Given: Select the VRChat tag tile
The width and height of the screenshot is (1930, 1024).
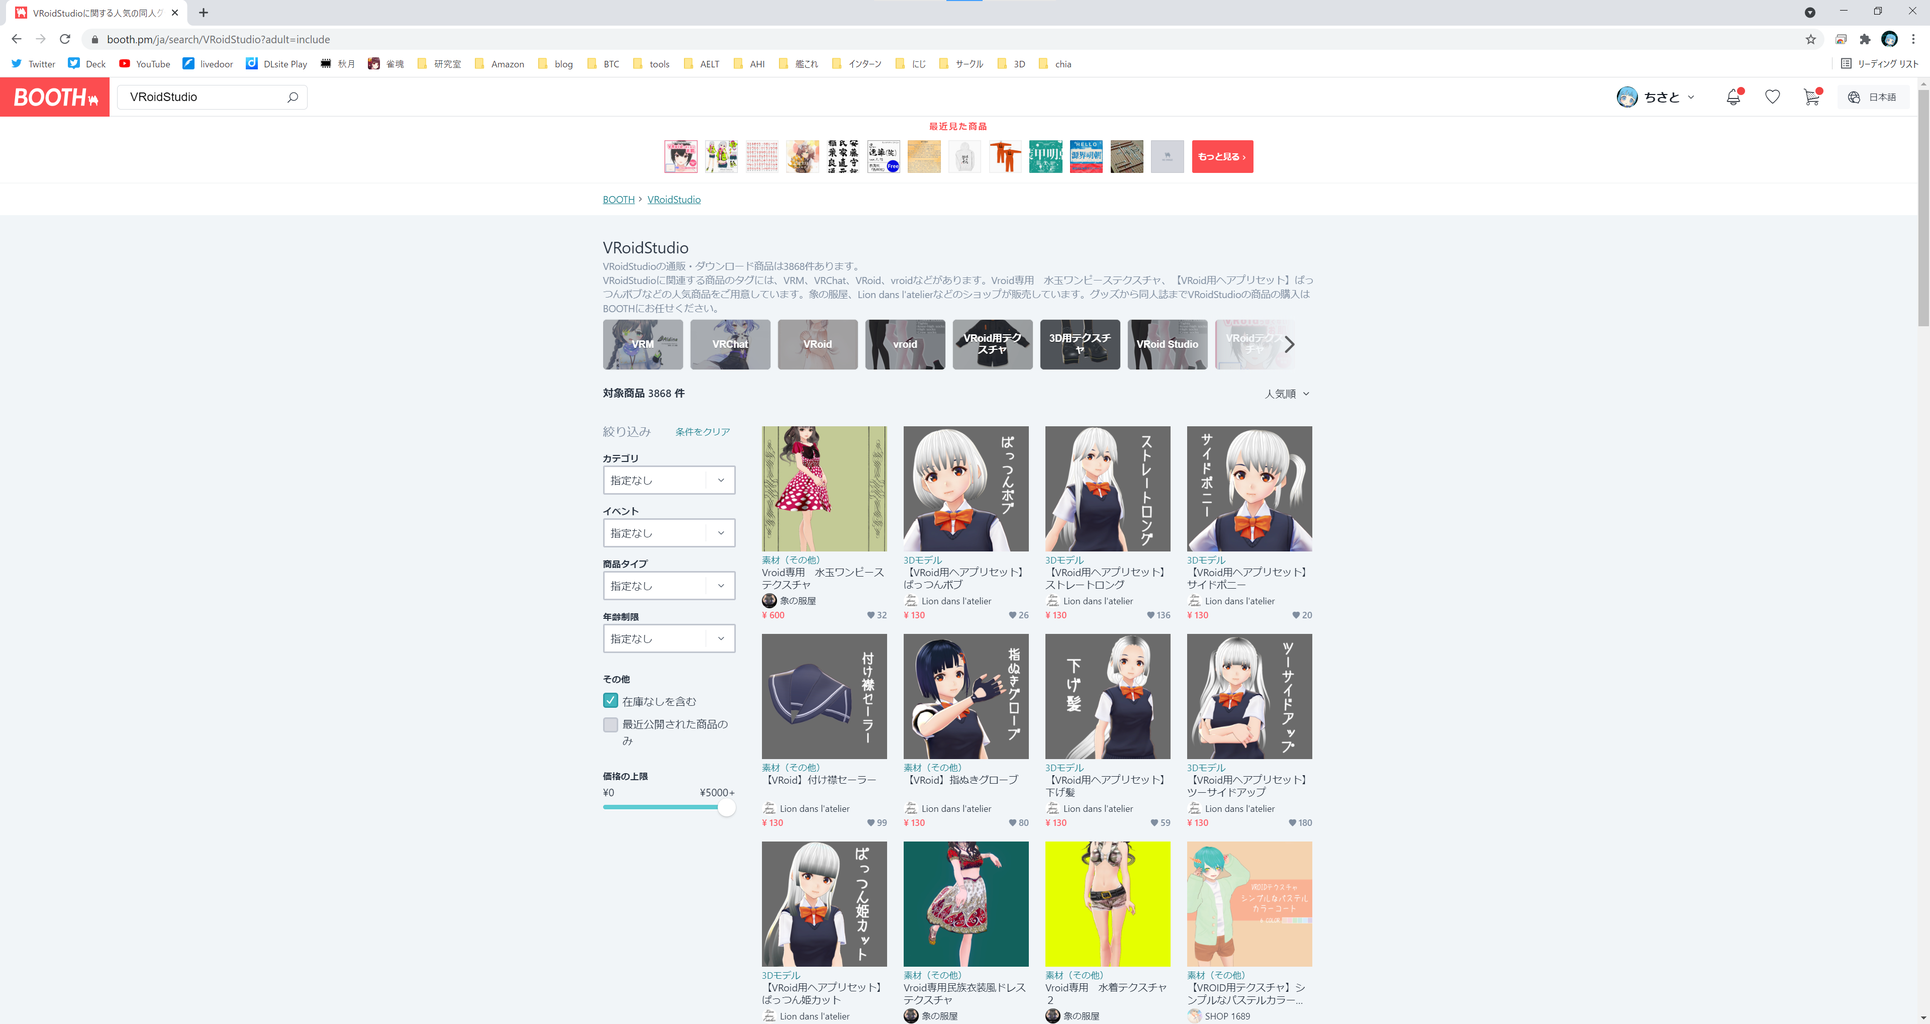Looking at the screenshot, I should click(730, 344).
